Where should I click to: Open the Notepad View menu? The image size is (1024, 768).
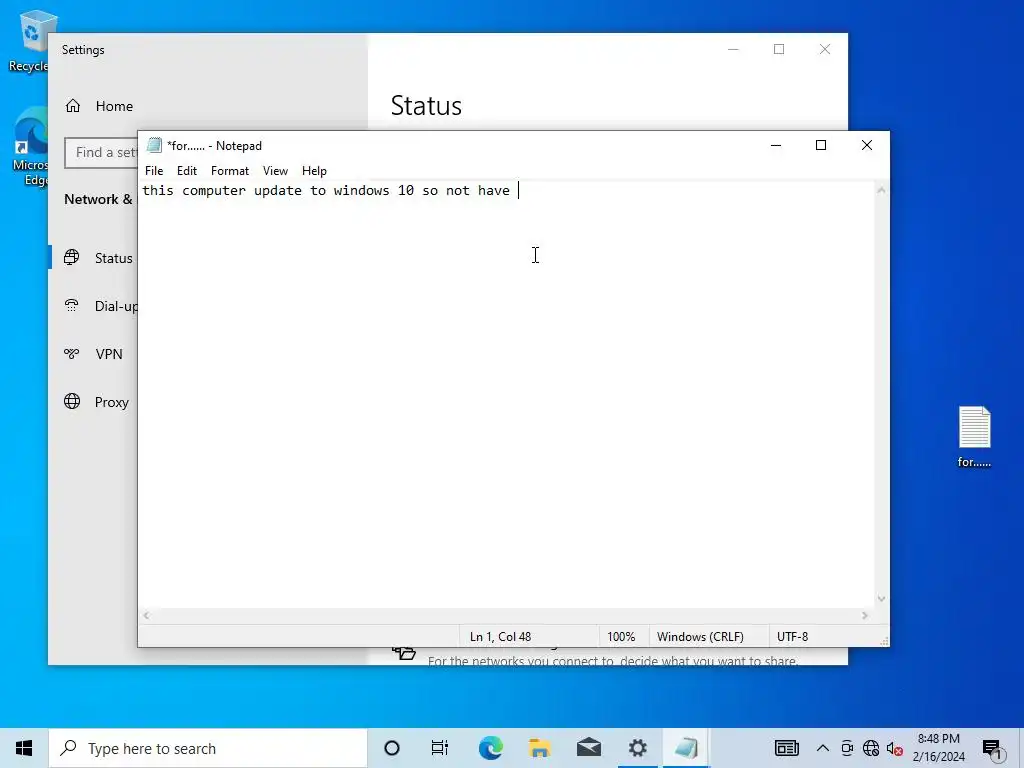pyautogui.click(x=275, y=170)
